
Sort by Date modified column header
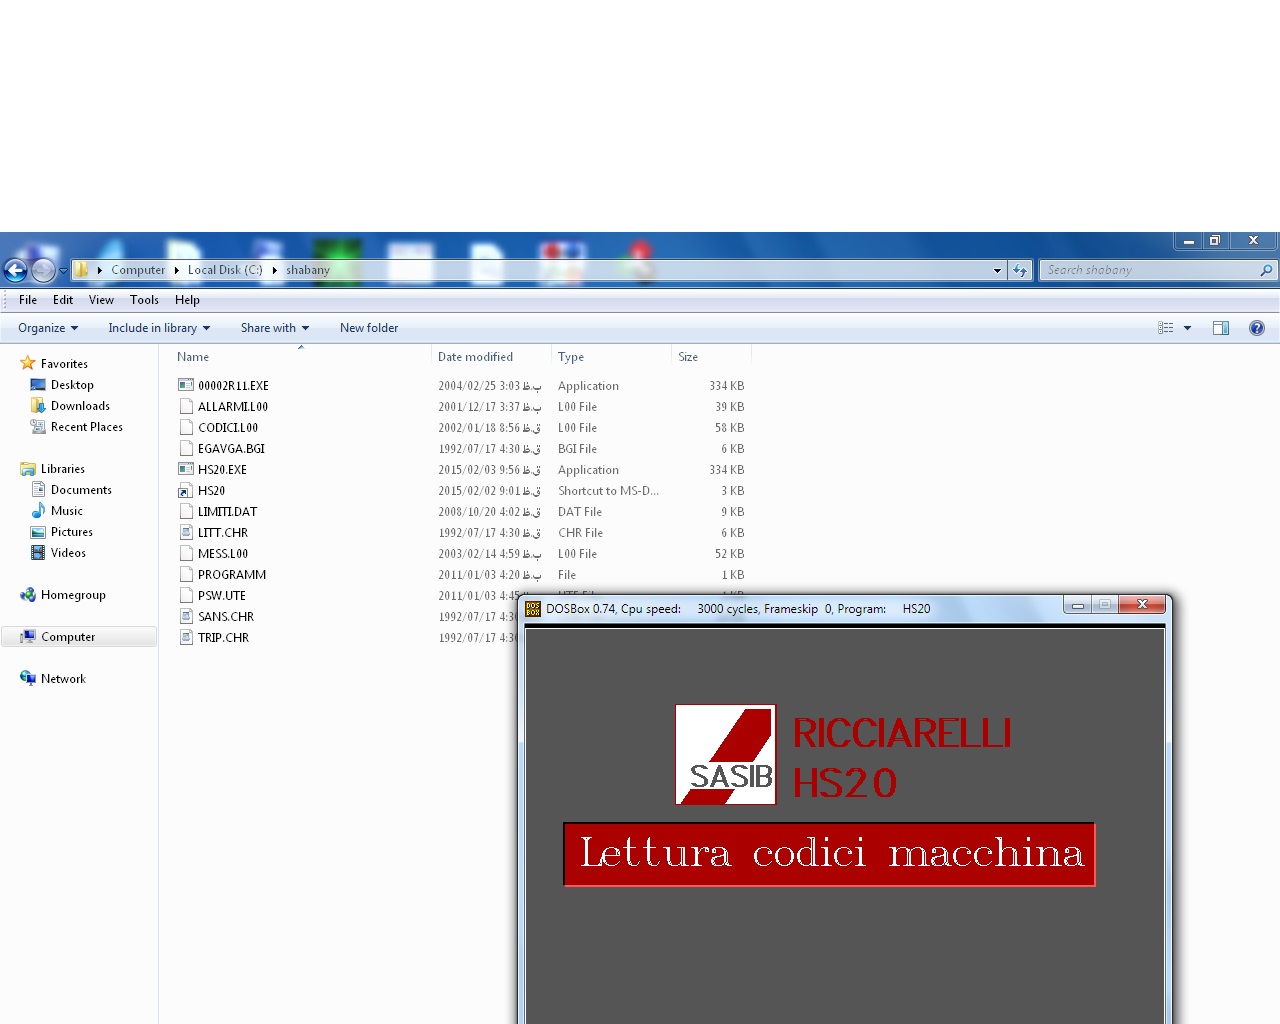pyautogui.click(x=475, y=357)
